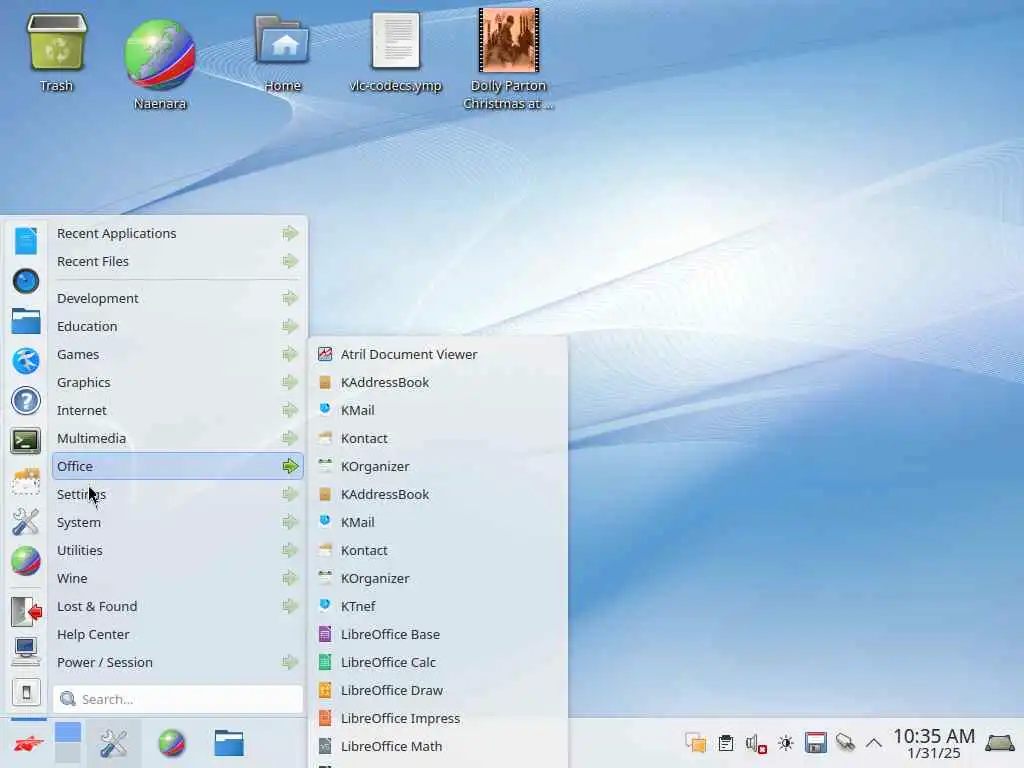Expand the Lost & Found submenu
Image resolution: width=1024 pixels, height=768 pixels.
click(x=178, y=607)
